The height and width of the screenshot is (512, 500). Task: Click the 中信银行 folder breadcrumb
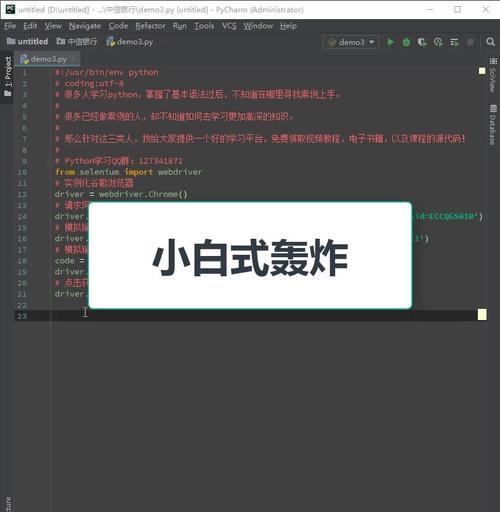point(77,41)
